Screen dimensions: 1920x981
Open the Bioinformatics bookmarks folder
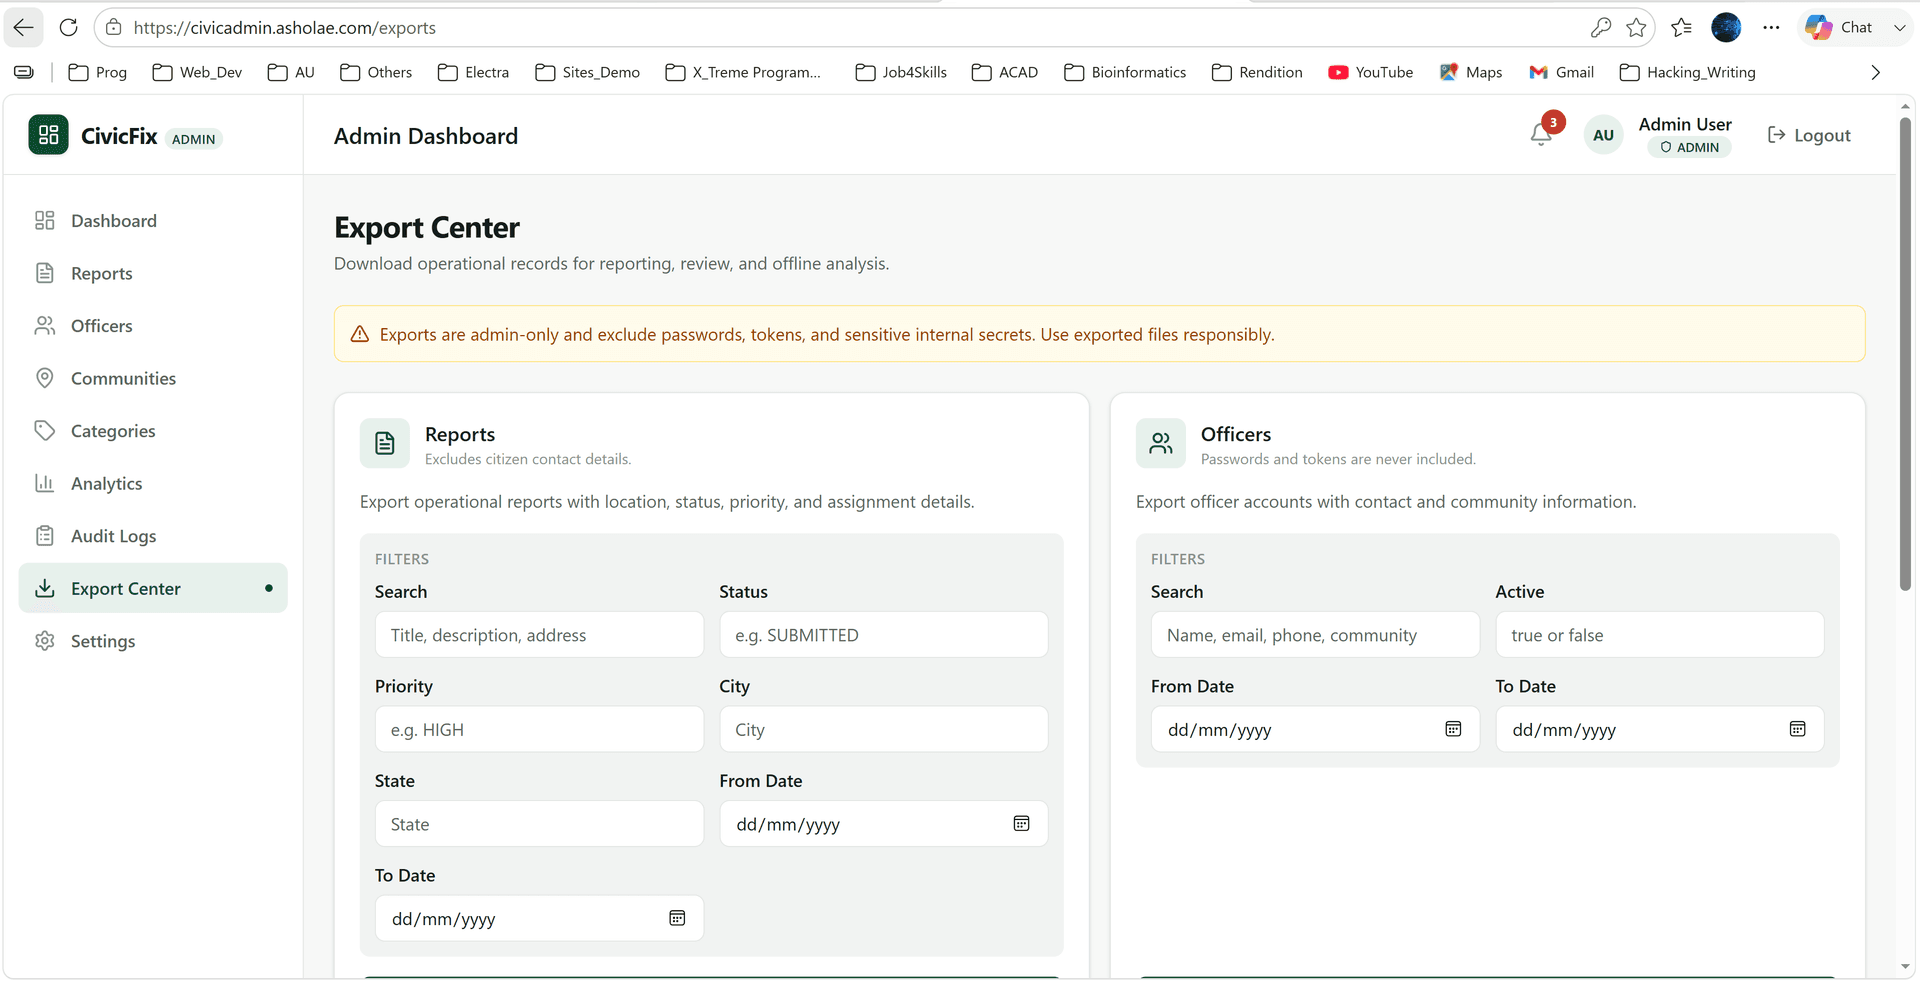tap(1125, 72)
